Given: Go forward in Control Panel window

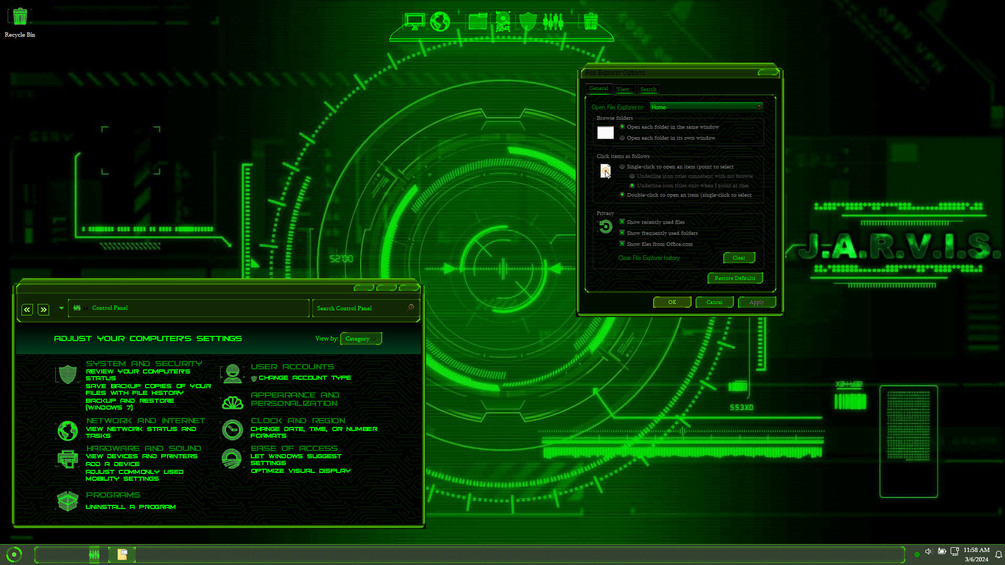Looking at the screenshot, I should (44, 309).
